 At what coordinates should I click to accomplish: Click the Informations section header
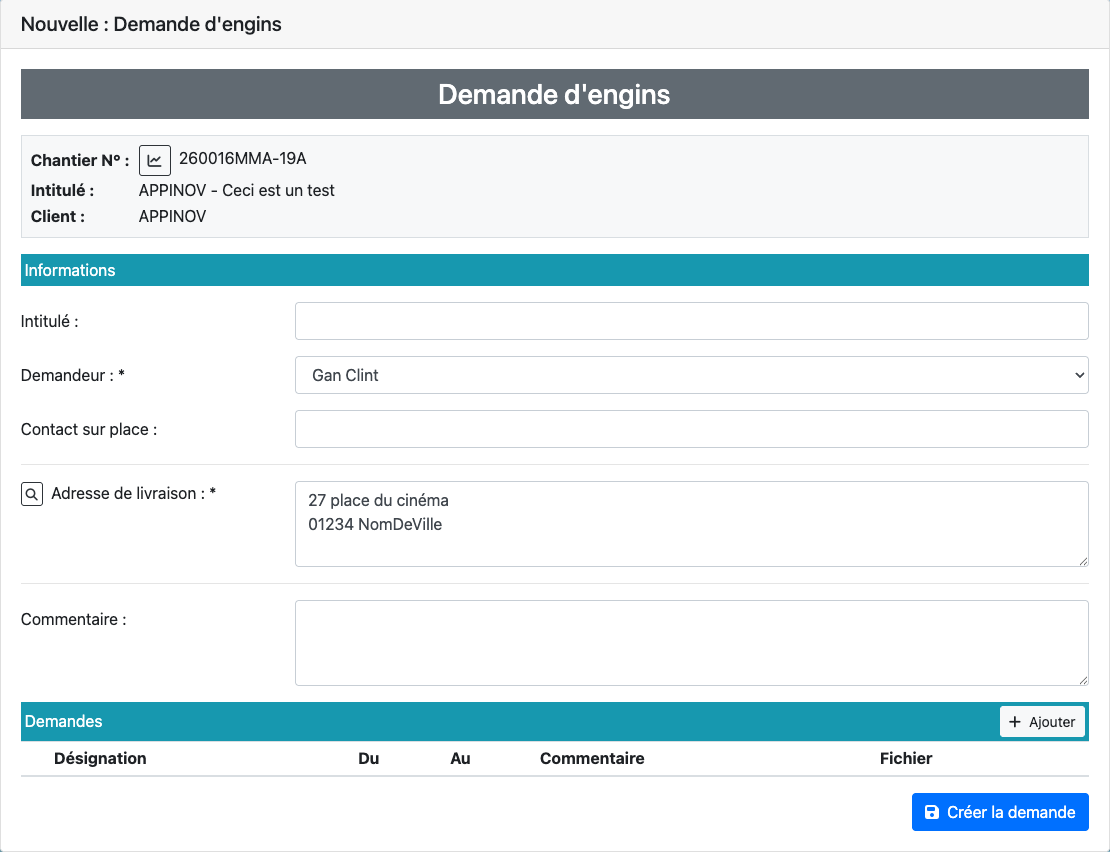[x=70, y=270]
